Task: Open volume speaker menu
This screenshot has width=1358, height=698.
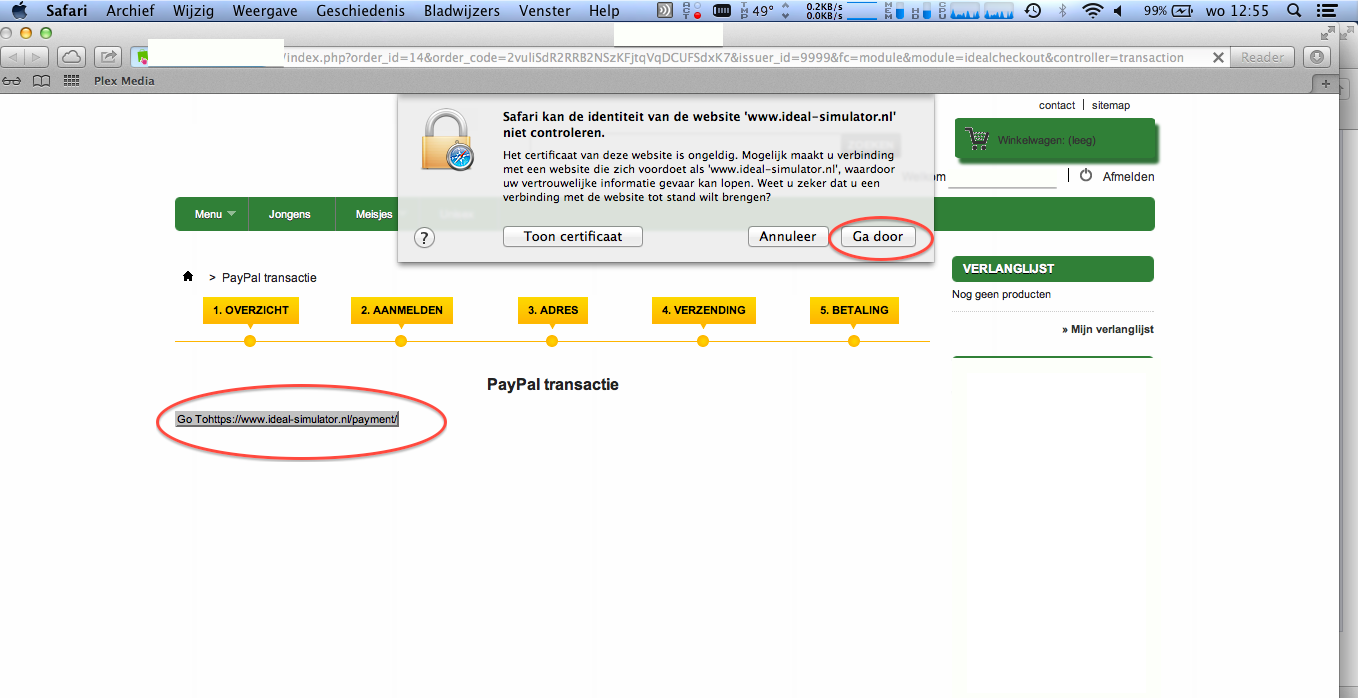Action: (1118, 11)
